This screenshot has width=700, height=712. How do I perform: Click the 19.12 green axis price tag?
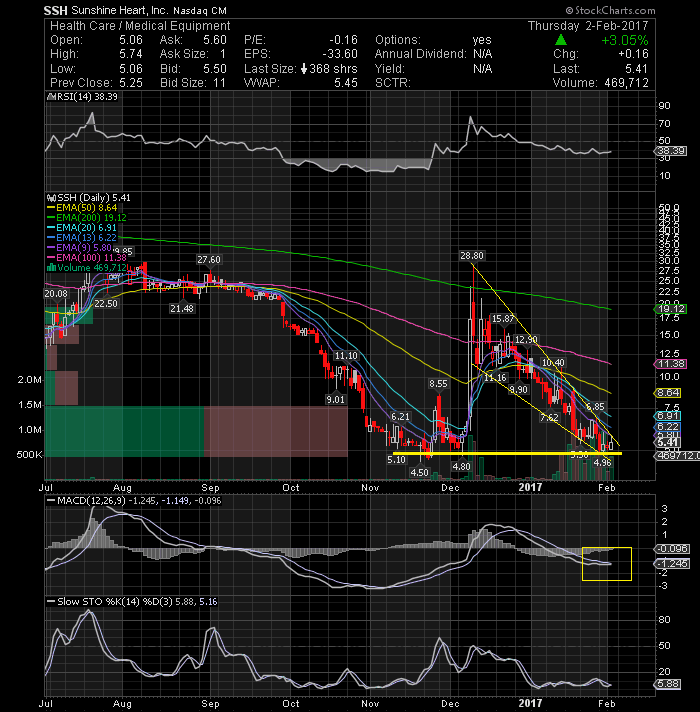[671, 309]
